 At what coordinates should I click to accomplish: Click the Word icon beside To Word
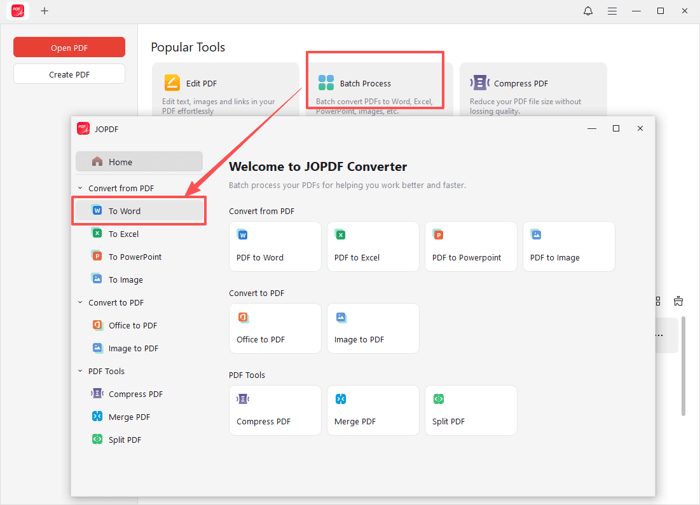pos(97,210)
